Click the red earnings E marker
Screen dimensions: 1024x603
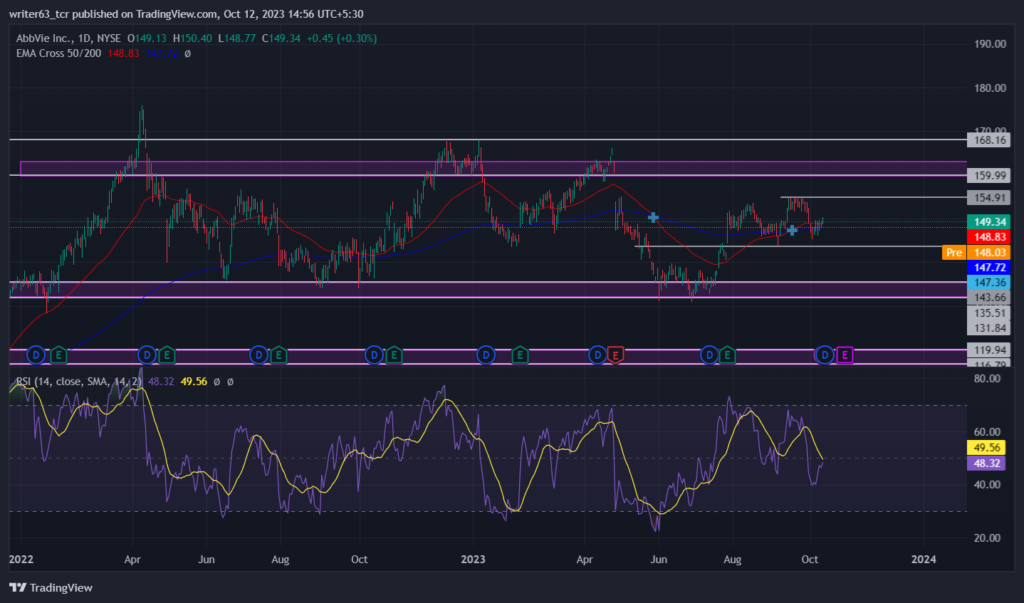pyautogui.click(x=615, y=355)
